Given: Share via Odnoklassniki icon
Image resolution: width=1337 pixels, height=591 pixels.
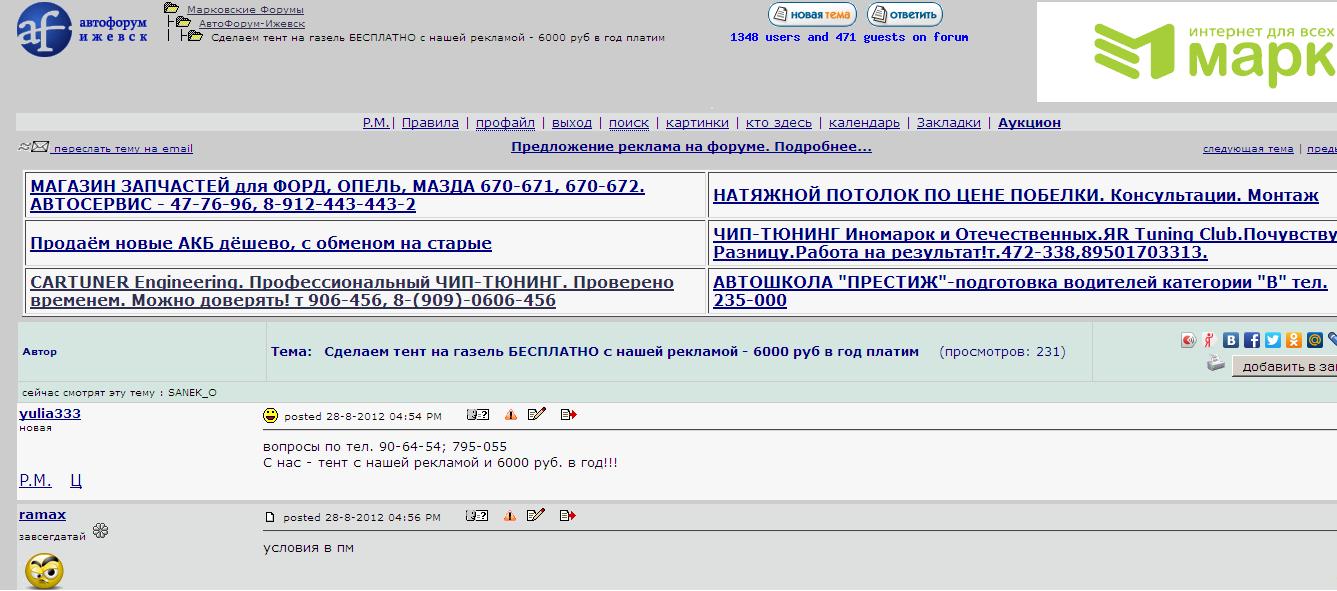Looking at the screenshot, I should tap(1294, 340).
